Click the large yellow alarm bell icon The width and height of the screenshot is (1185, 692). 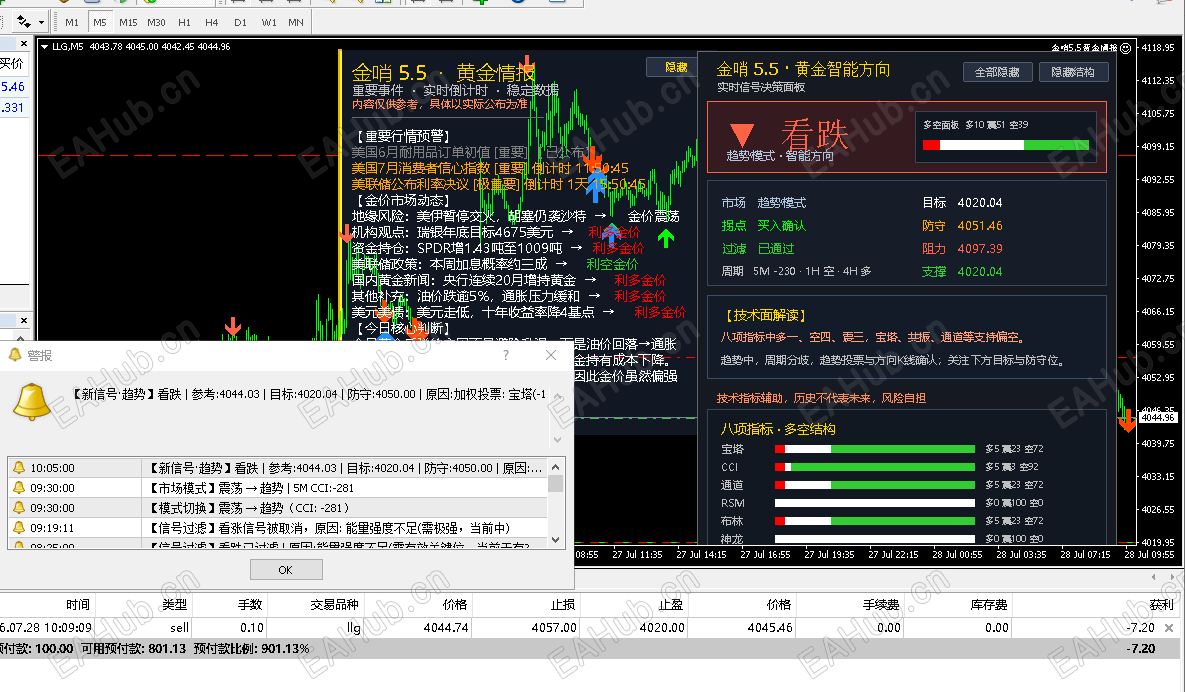click(32, 401)
